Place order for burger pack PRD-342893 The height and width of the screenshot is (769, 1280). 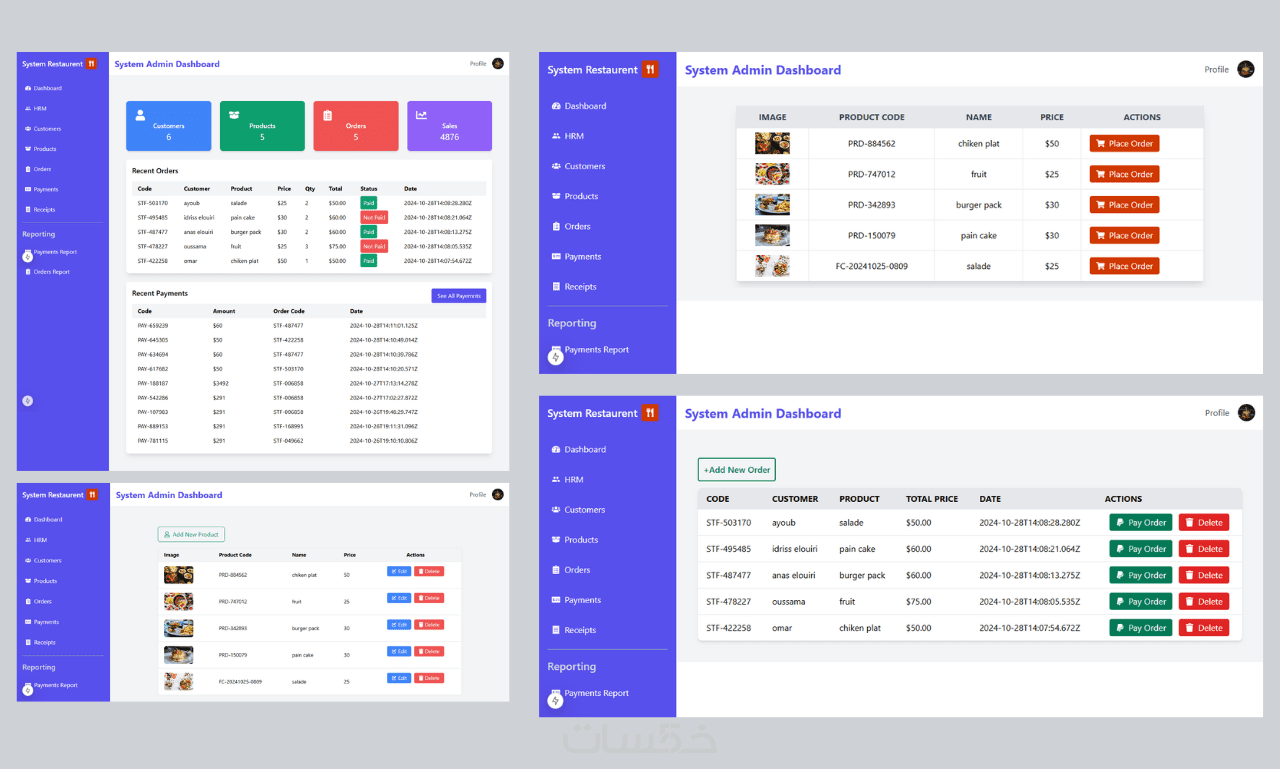[1124, 205]
